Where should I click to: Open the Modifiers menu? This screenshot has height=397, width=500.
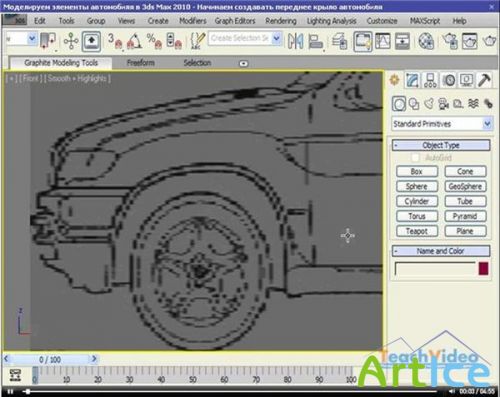point(193,21)
